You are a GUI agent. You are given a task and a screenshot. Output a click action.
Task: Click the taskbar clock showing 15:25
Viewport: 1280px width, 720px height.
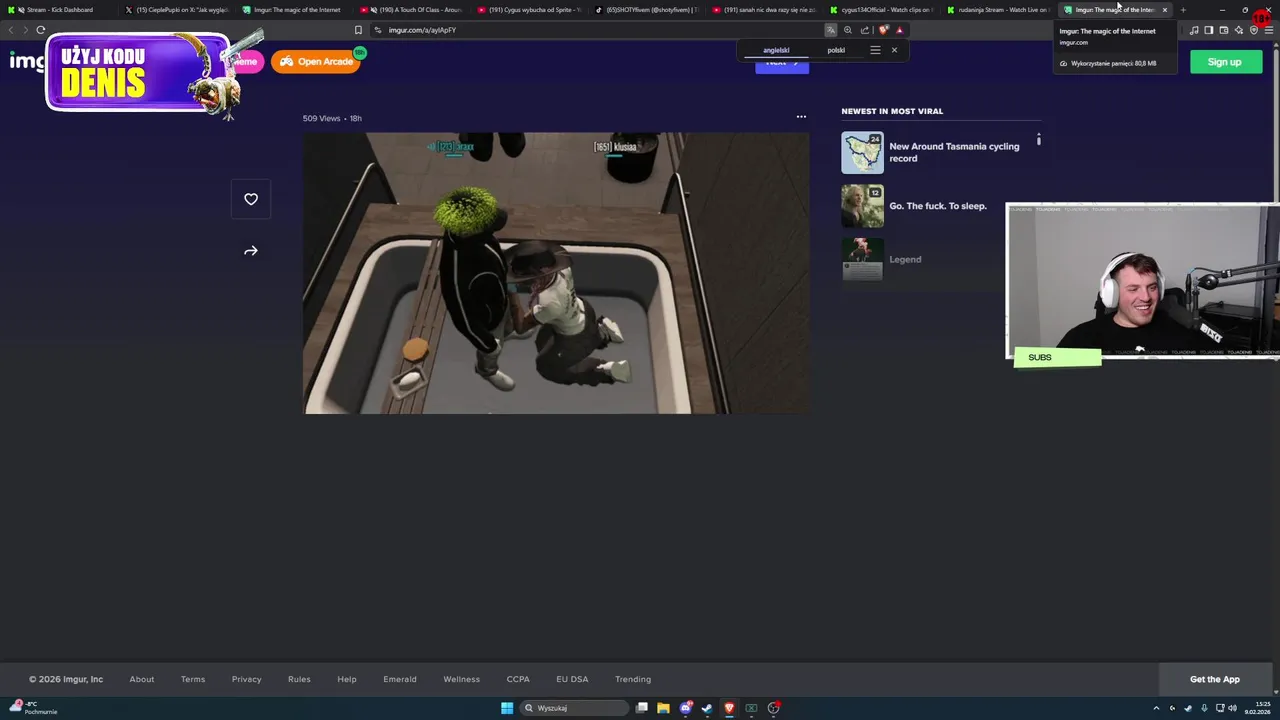coord(1257,708)
